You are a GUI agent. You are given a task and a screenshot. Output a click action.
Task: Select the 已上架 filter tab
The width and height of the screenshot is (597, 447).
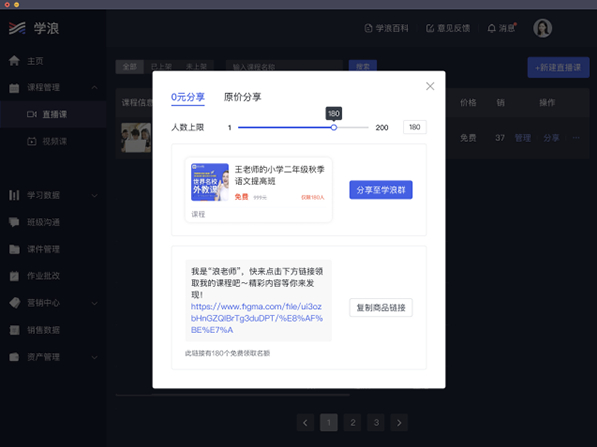coord(161,67)
